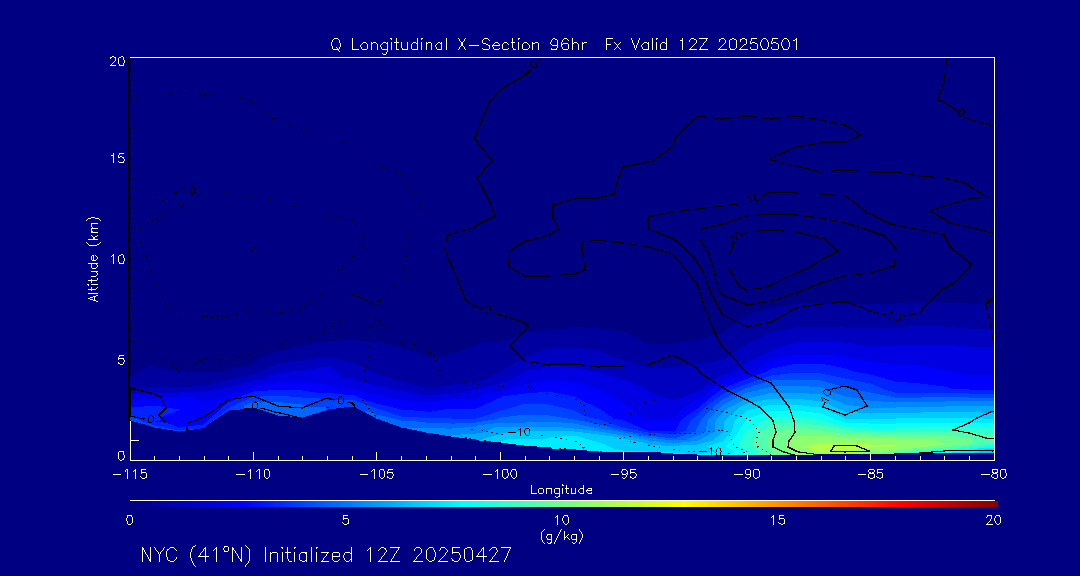Select the -85 longitude tick label
1080x576 pixels.
pos(871,475)
